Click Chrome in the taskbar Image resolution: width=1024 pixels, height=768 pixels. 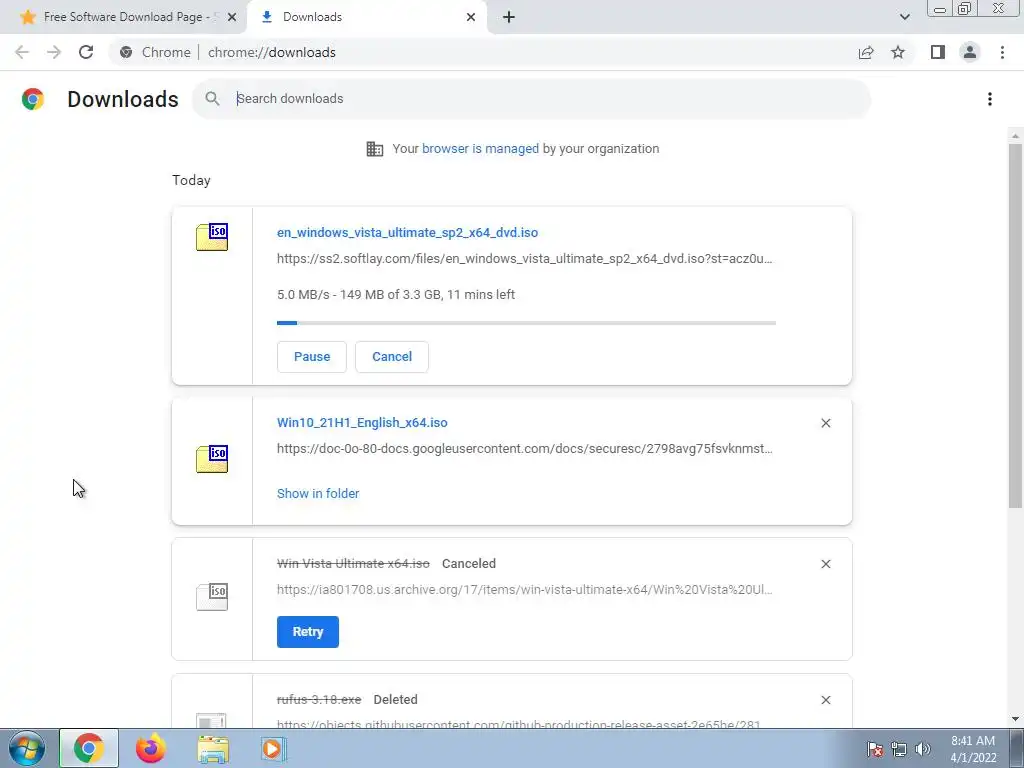pyautogui.click(x=89, y=748)
